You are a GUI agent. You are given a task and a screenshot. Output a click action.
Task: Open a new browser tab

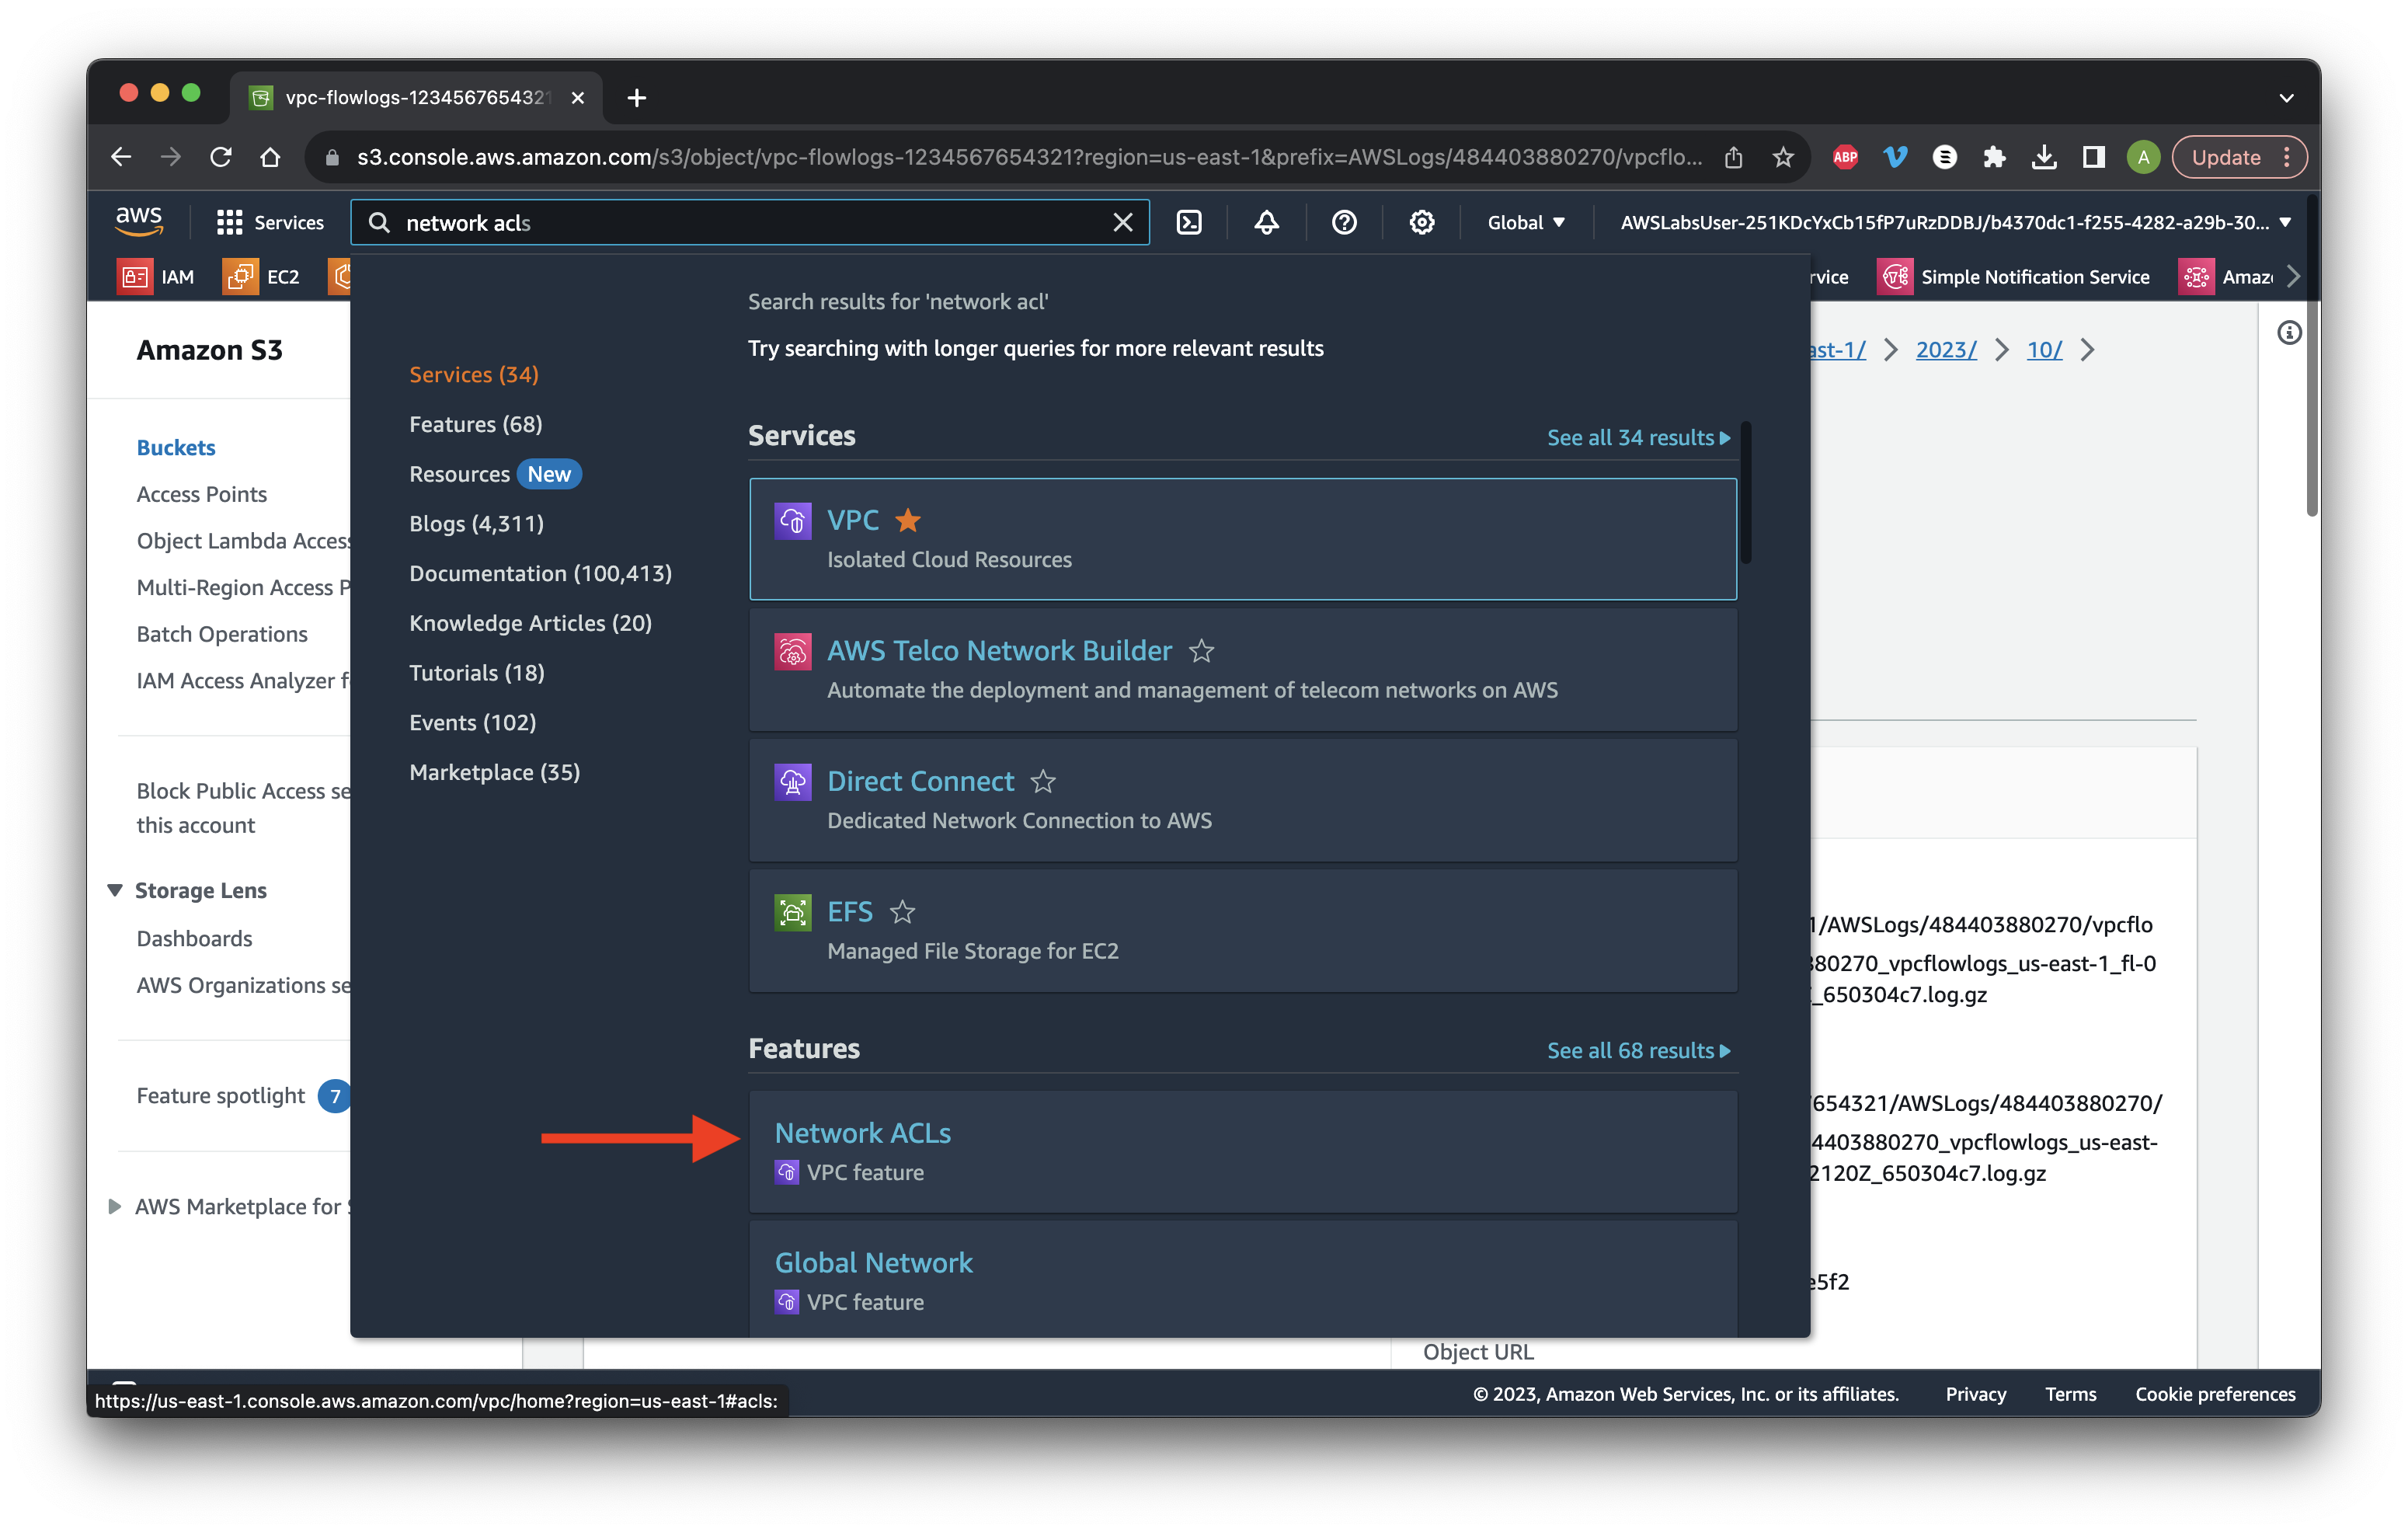coord(636,98)
